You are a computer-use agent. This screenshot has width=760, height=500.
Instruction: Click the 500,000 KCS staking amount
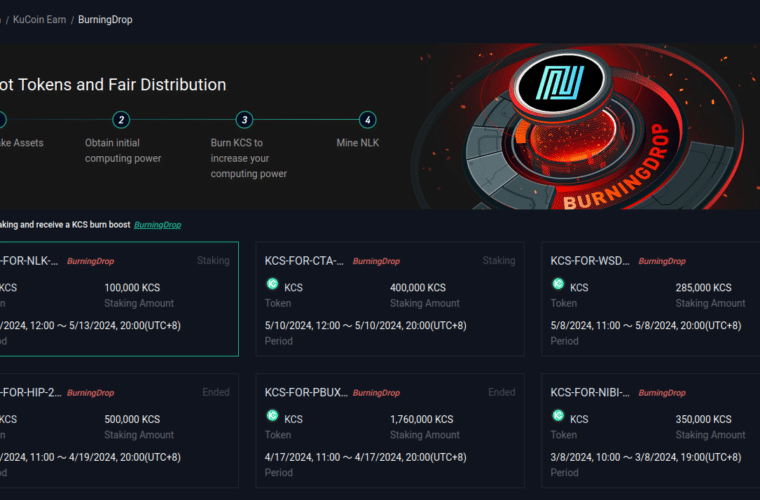132,420
